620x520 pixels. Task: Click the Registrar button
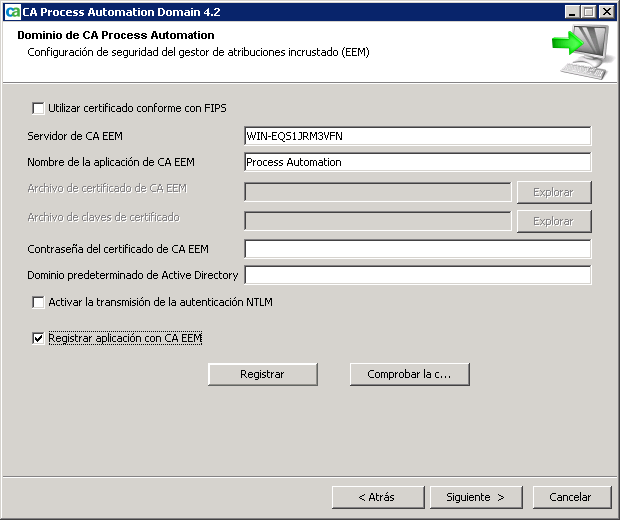(262, 374)
